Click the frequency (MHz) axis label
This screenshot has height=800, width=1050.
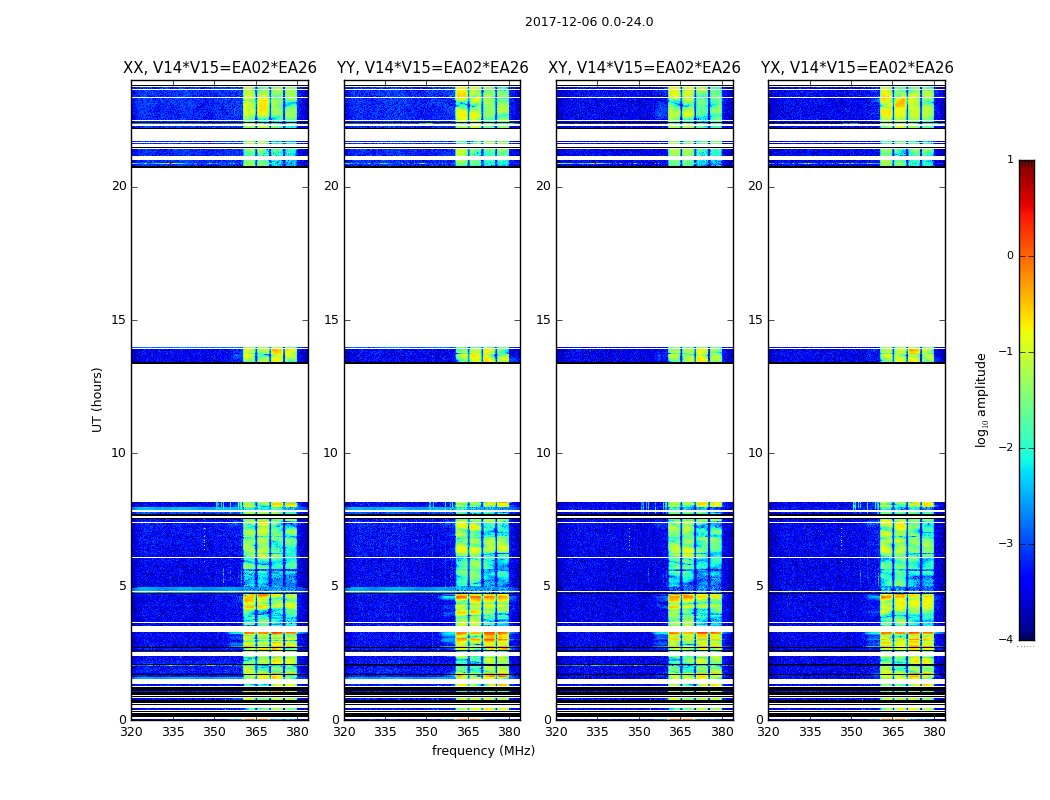point(483,750)
